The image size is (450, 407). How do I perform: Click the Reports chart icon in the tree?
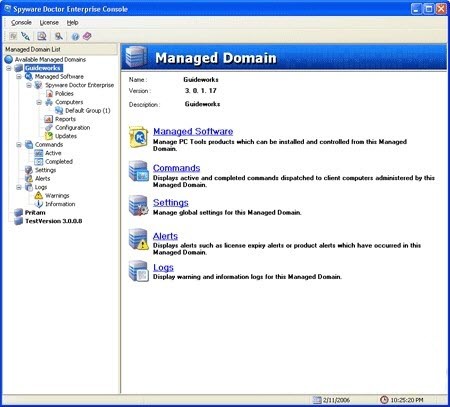(49, 119)
